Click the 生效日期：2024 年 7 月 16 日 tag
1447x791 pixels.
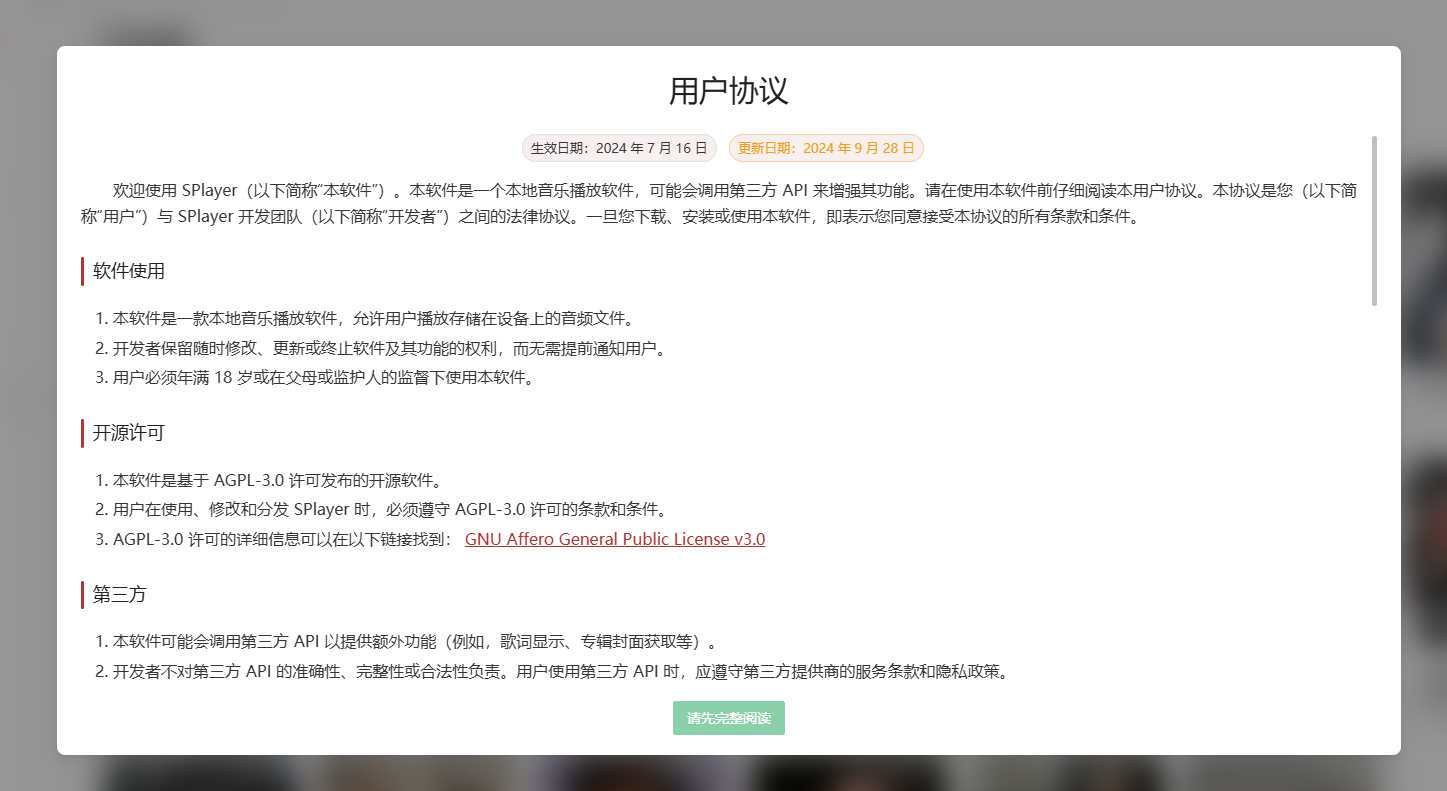(619, 148)
